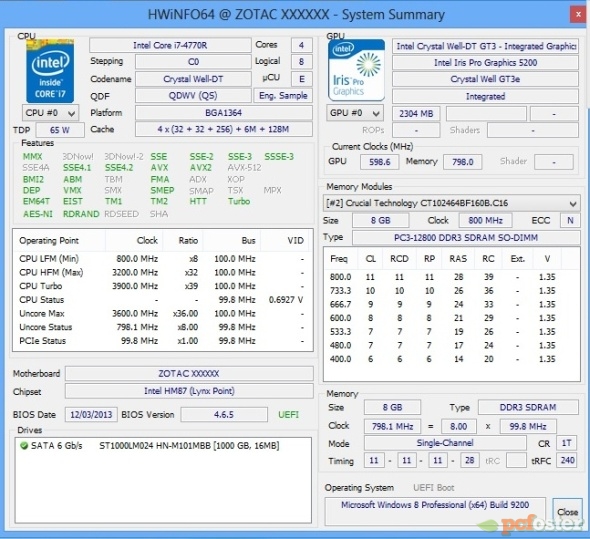Screen dimensions: 590x539
Task: Open the GPU #0 selector dropdown
Action: 355,113
